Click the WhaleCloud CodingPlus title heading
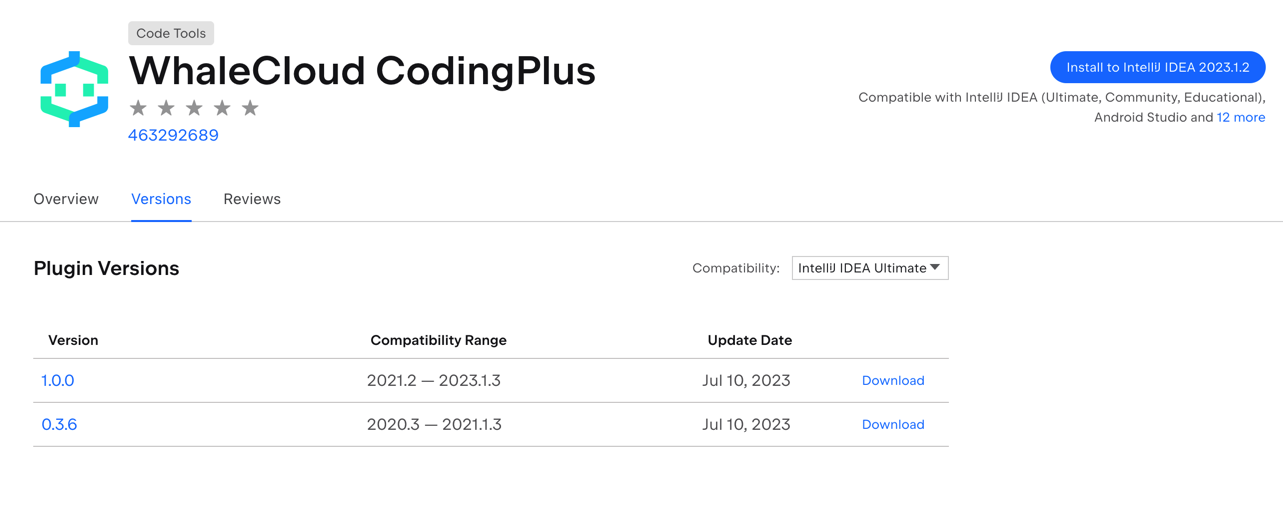The image size is (1283, 508). pyautogui.click(x=362, y=71)
